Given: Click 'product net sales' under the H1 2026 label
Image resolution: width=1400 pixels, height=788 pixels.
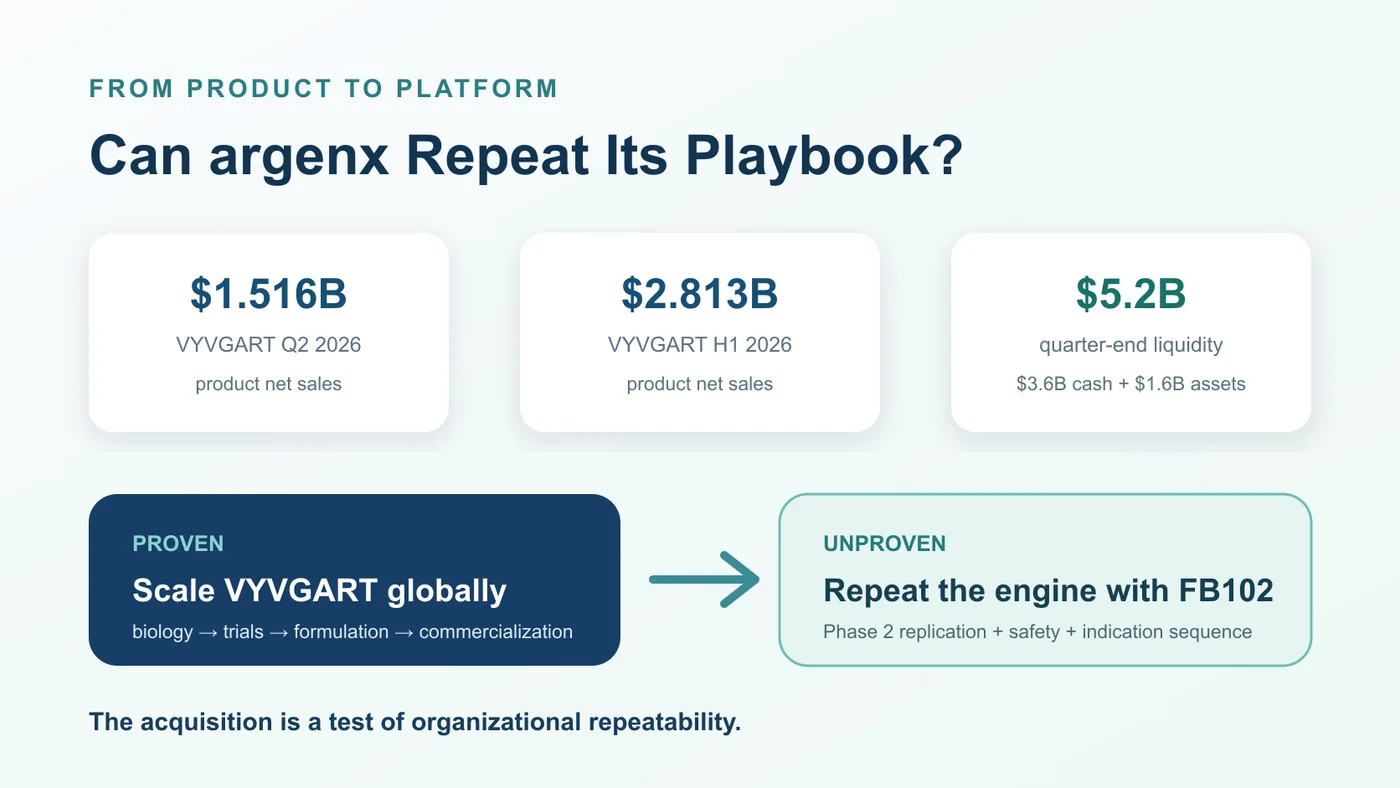Looking at the screenshot, I should (x=700, y=384).
